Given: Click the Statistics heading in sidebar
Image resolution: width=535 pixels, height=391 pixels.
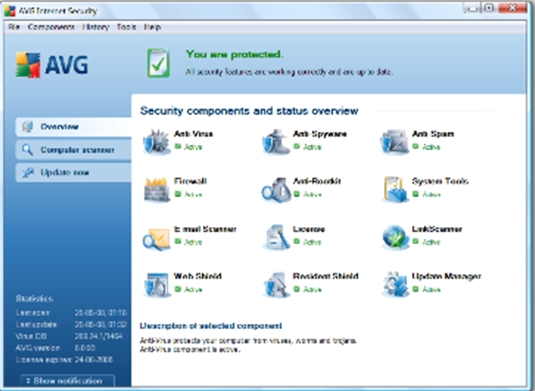Looking at the screenshot, I should point(34,299).
